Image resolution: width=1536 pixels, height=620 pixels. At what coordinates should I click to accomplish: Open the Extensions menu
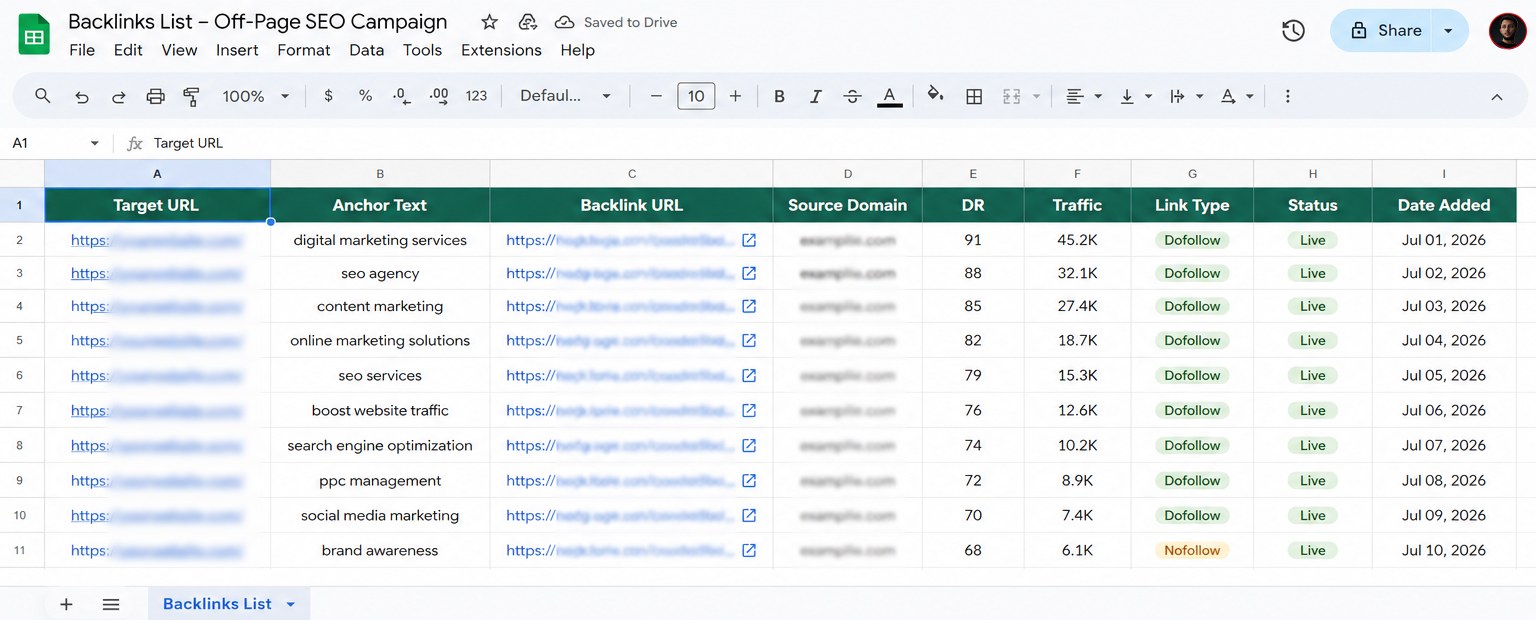pos(501,50)
